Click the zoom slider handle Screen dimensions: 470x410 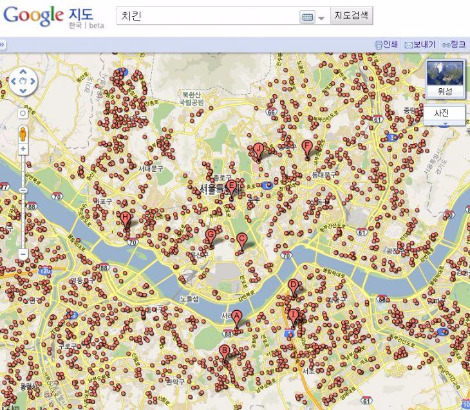coord(23,190)
